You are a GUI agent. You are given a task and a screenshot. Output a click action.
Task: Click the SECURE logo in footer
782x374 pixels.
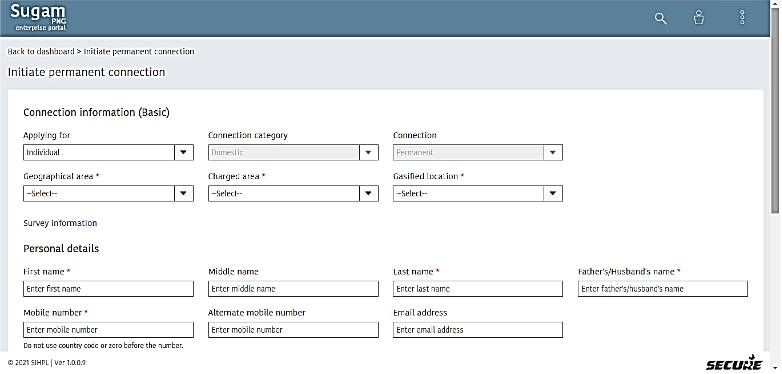734,364
